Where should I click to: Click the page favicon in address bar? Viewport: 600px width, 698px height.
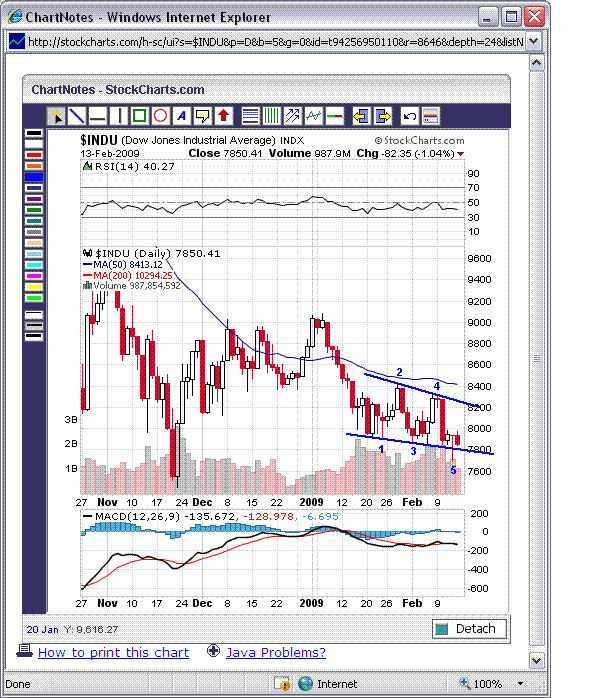17,42
